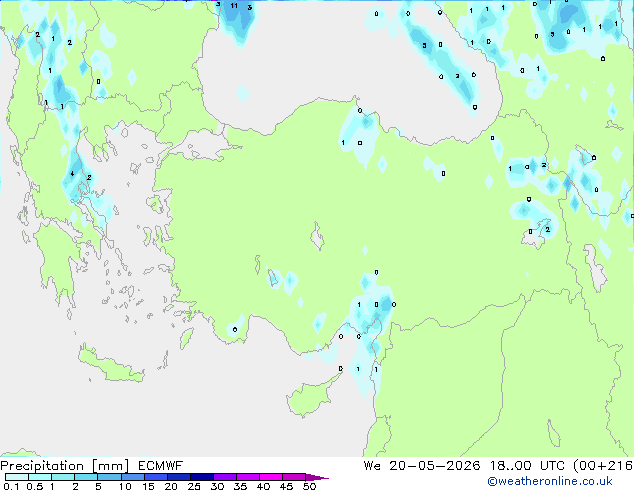This screenshot has width=634, height=490.
Task: Pick the legend swatch between 15 and 20
Action: (x=156, y=477)
